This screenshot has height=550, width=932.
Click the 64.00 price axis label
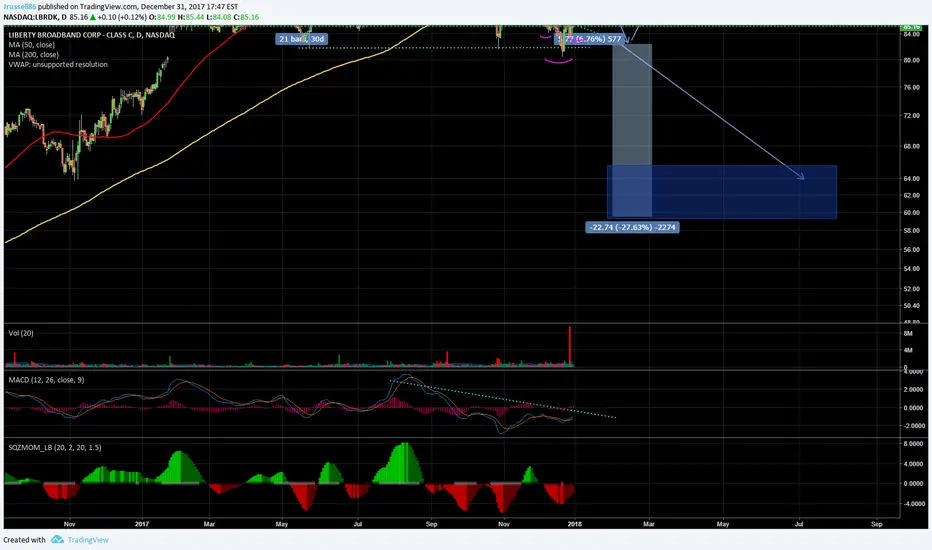tap(911, 178)
